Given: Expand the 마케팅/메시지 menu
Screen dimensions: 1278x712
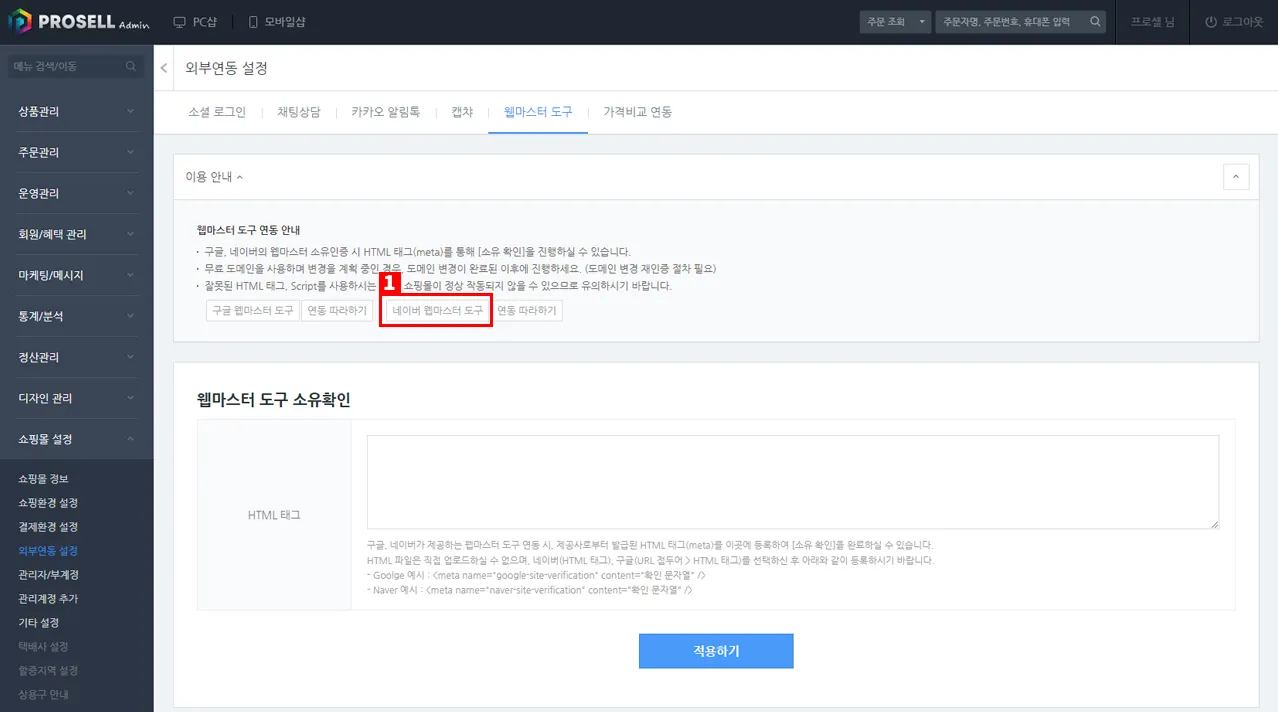Looking at the screenshot, I should tap(76, 275).
